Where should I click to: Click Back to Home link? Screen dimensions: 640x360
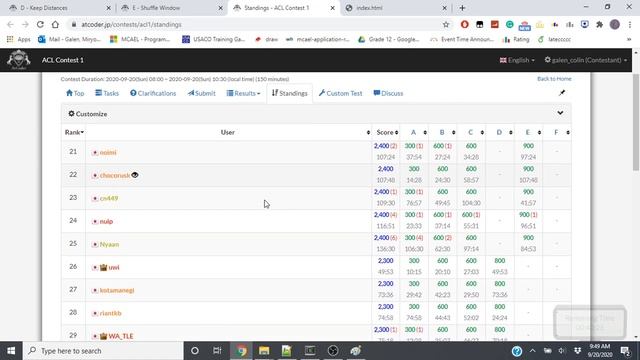554,79
